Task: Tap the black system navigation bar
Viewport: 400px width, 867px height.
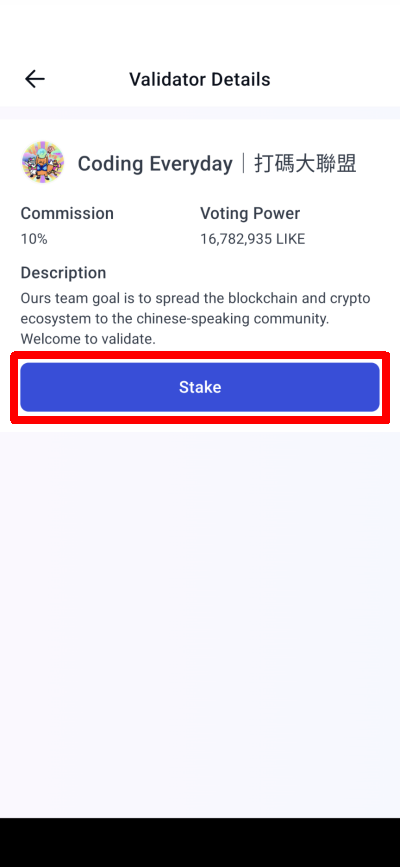Action: [x=200, y=842]
